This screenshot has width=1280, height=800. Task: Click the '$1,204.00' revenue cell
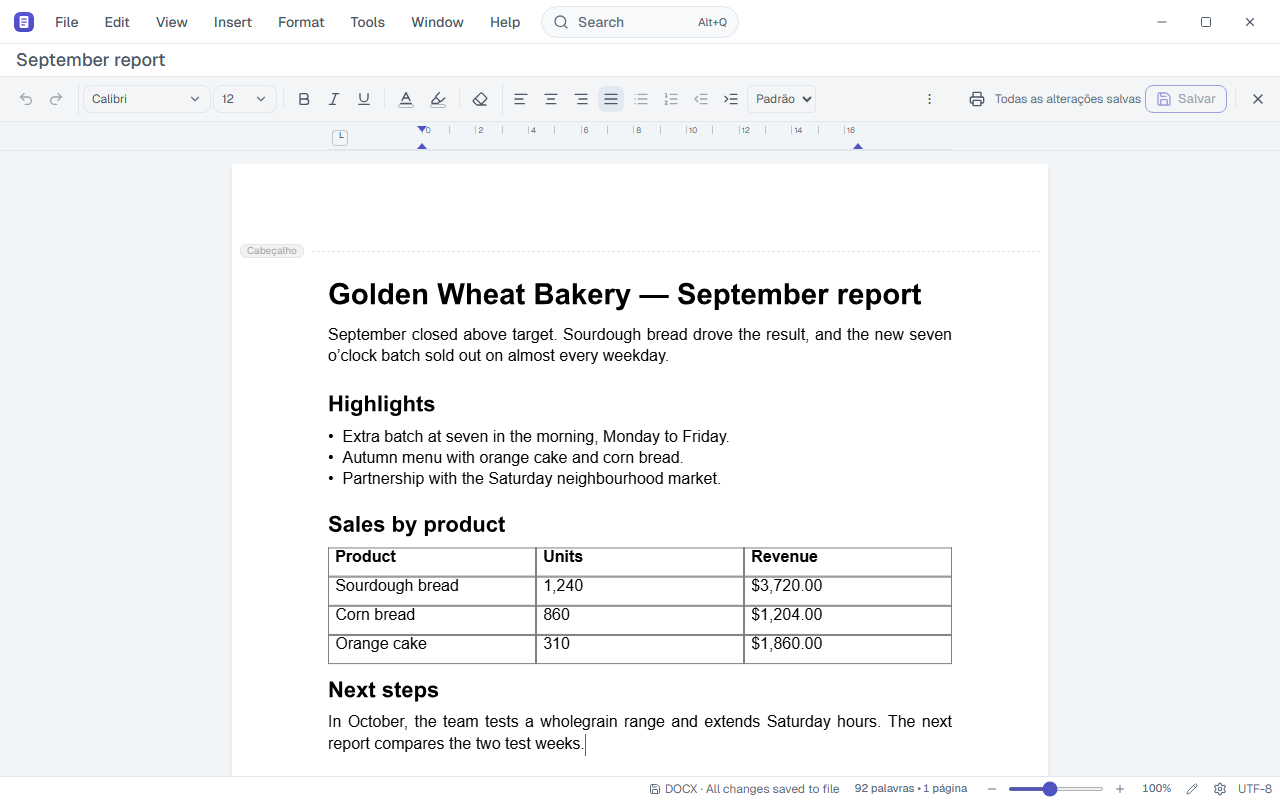tap(848, 619)
